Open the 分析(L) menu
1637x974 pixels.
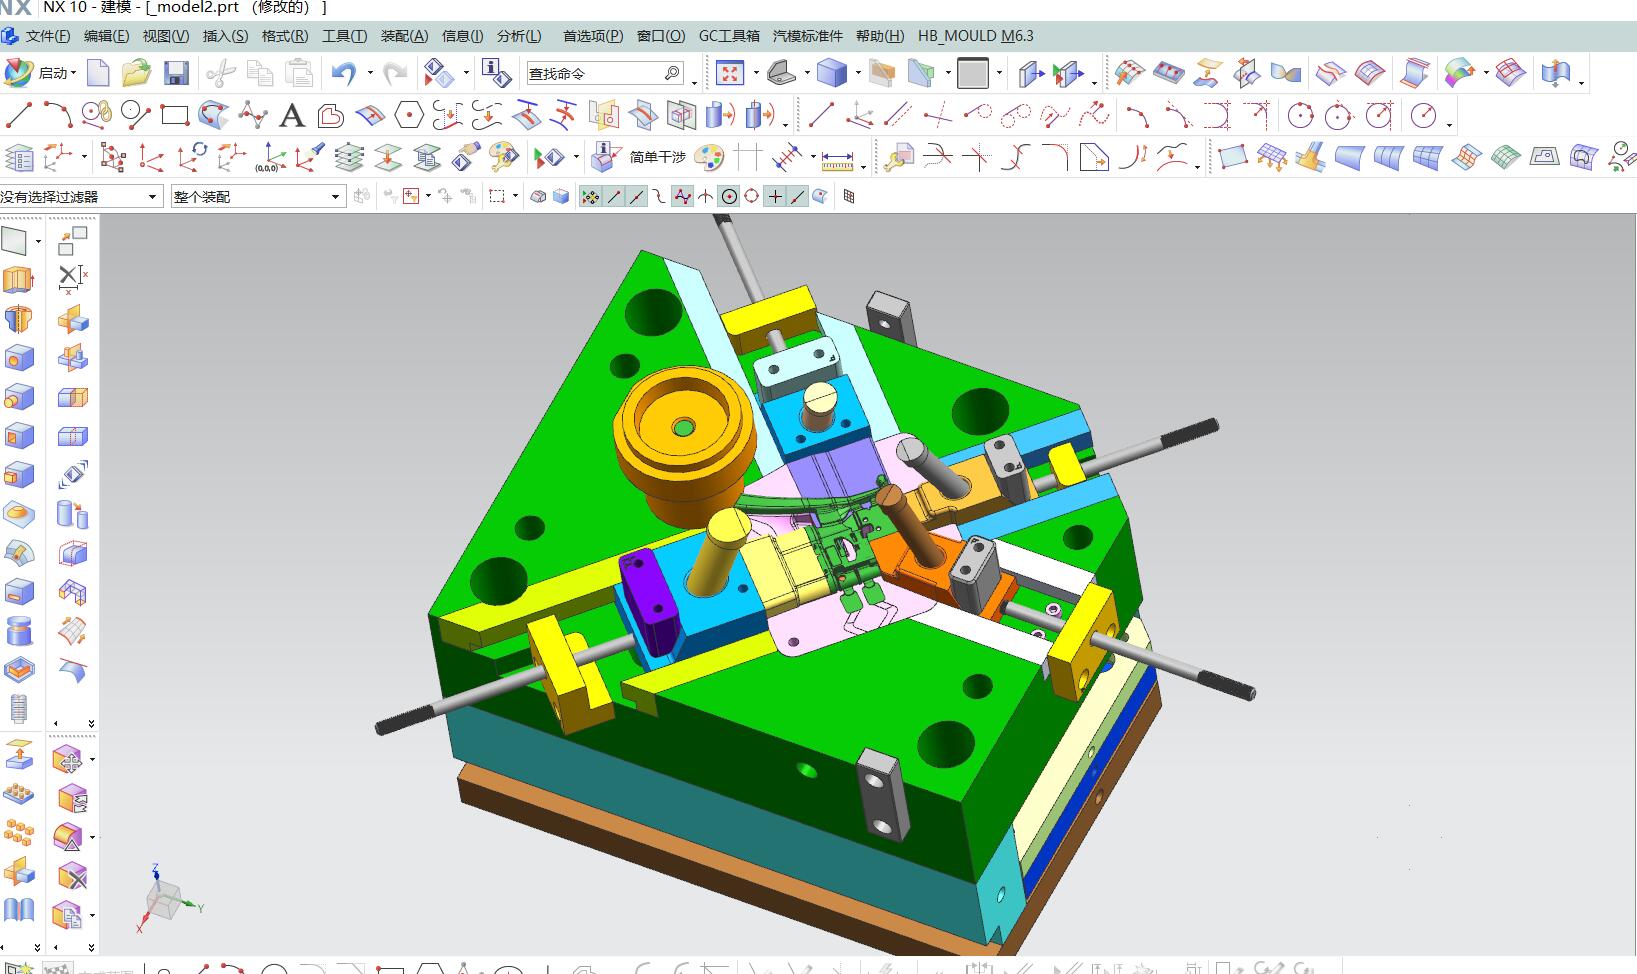click(x=519, y=36)
